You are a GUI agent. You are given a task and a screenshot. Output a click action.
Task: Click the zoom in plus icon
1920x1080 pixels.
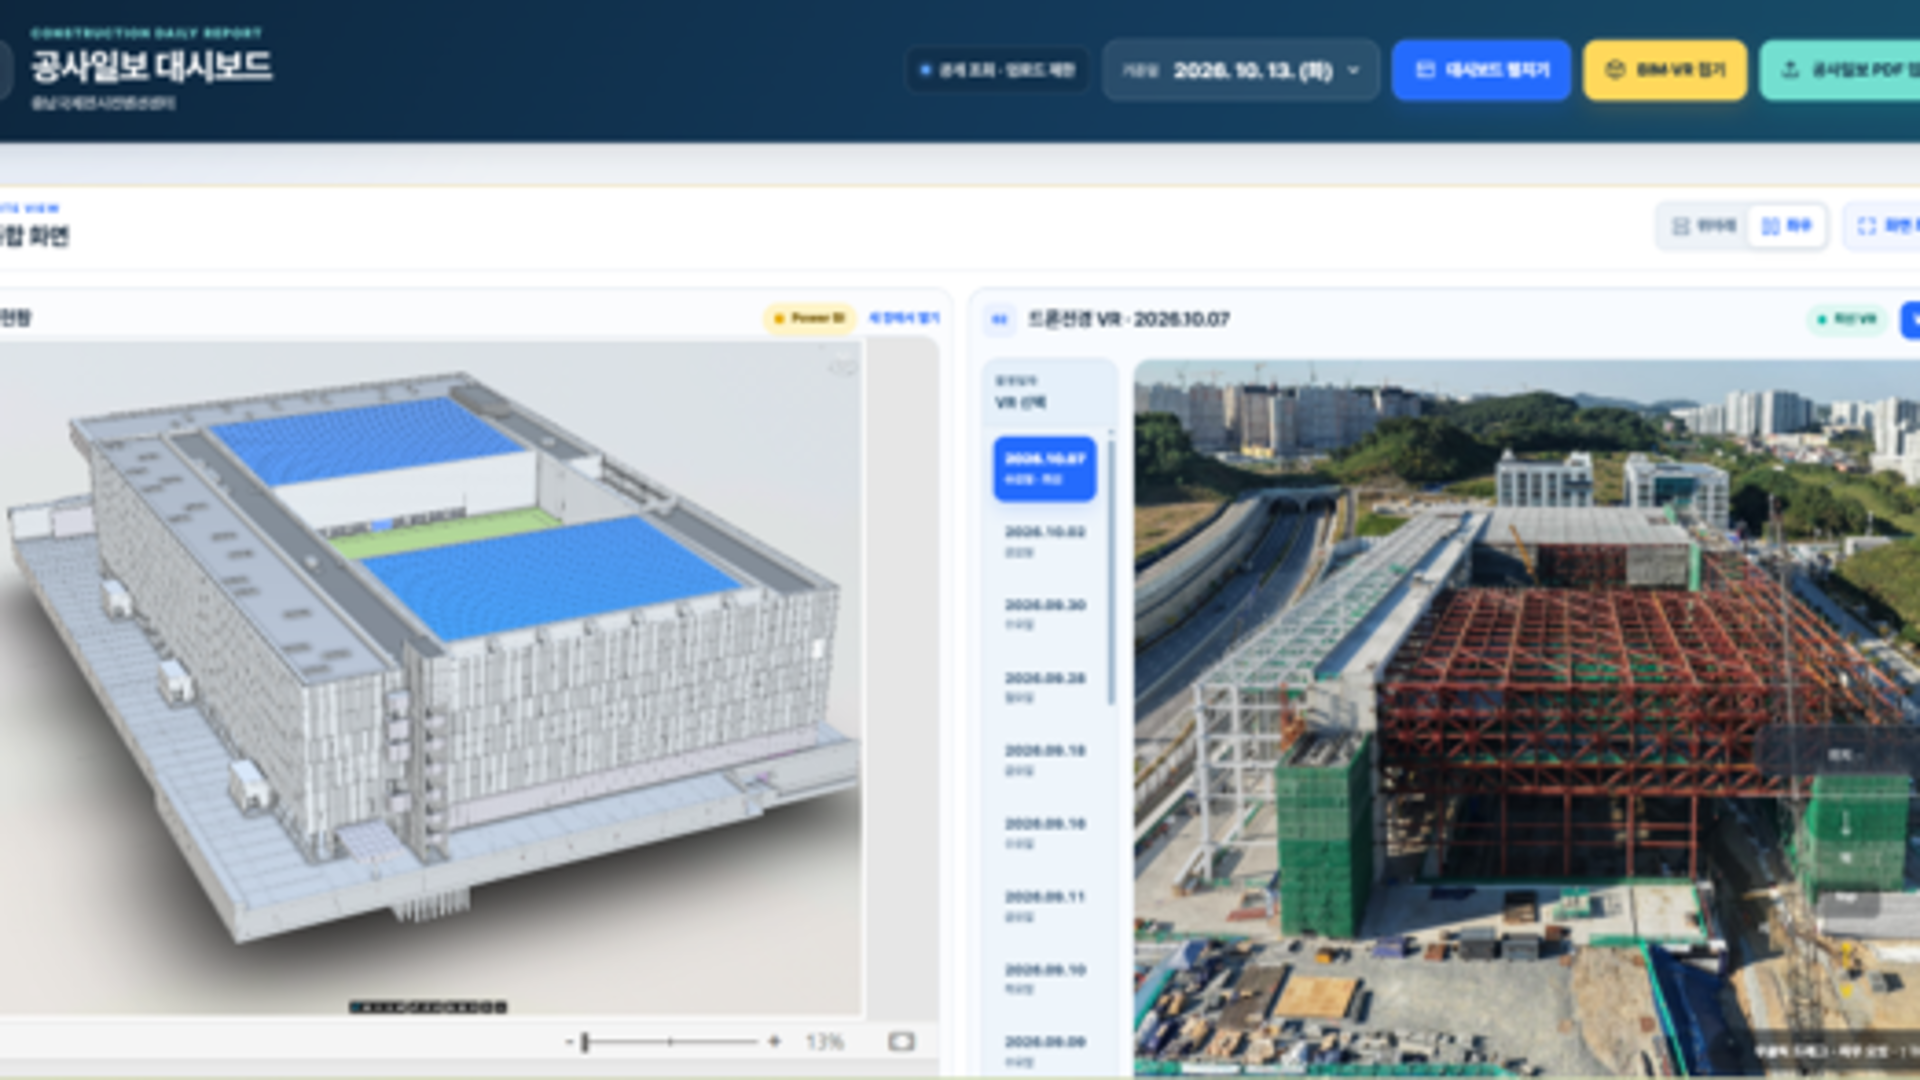(774, 1042)
